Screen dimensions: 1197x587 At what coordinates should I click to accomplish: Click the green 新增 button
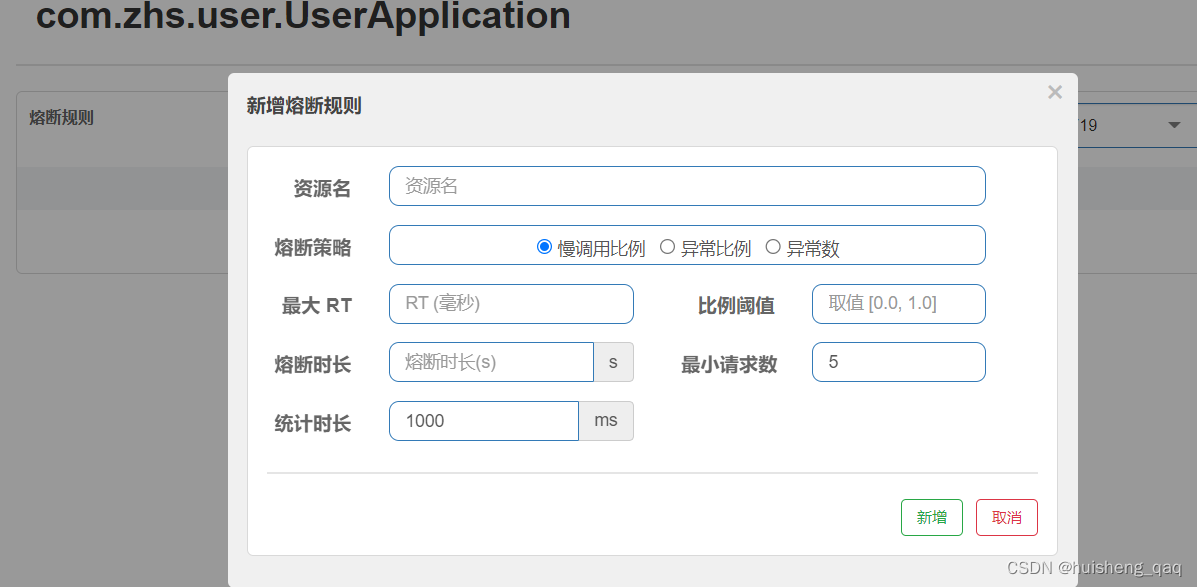930,517
